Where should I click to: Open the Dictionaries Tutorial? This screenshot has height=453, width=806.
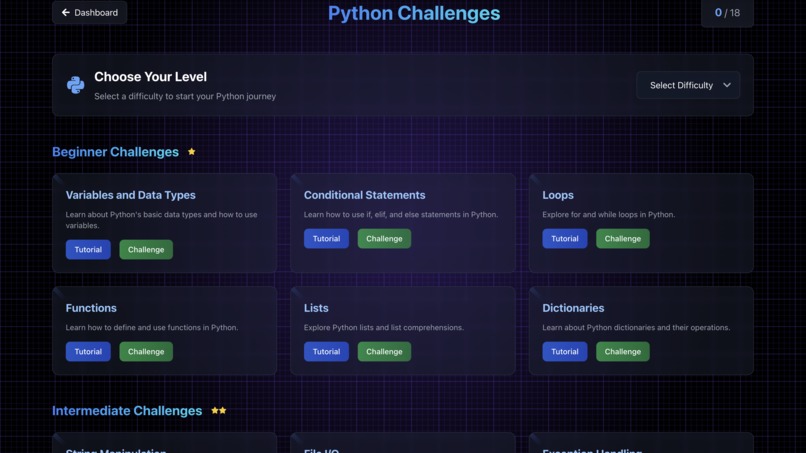pyautogui.click(x=565, y=352)
